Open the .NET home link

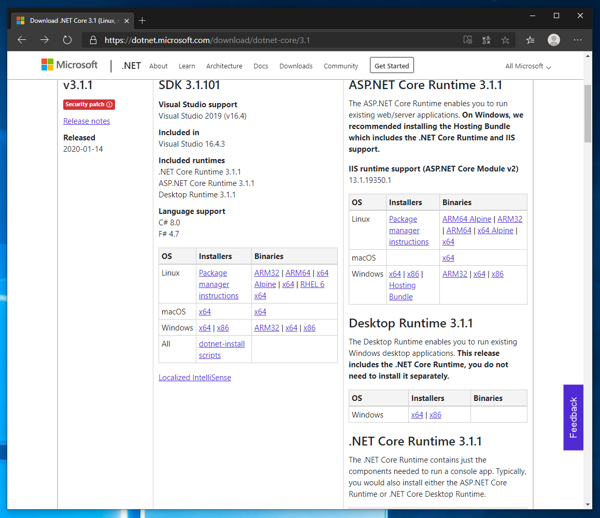[x=131, y=66]
